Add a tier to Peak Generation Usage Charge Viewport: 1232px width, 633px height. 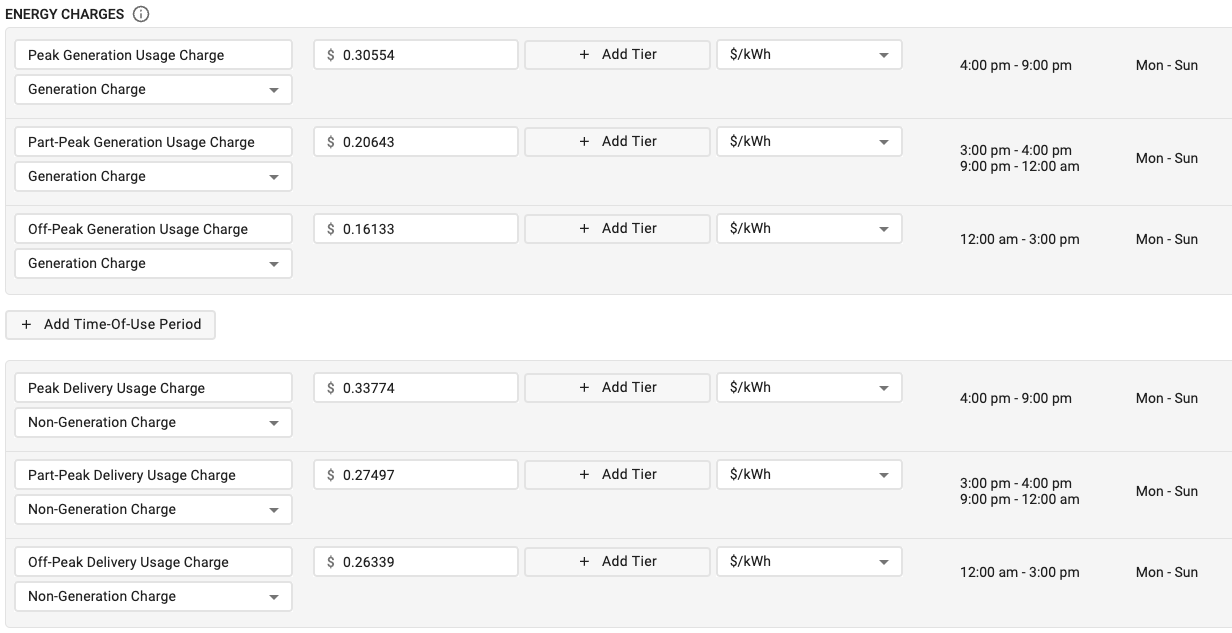click(617, 55)
